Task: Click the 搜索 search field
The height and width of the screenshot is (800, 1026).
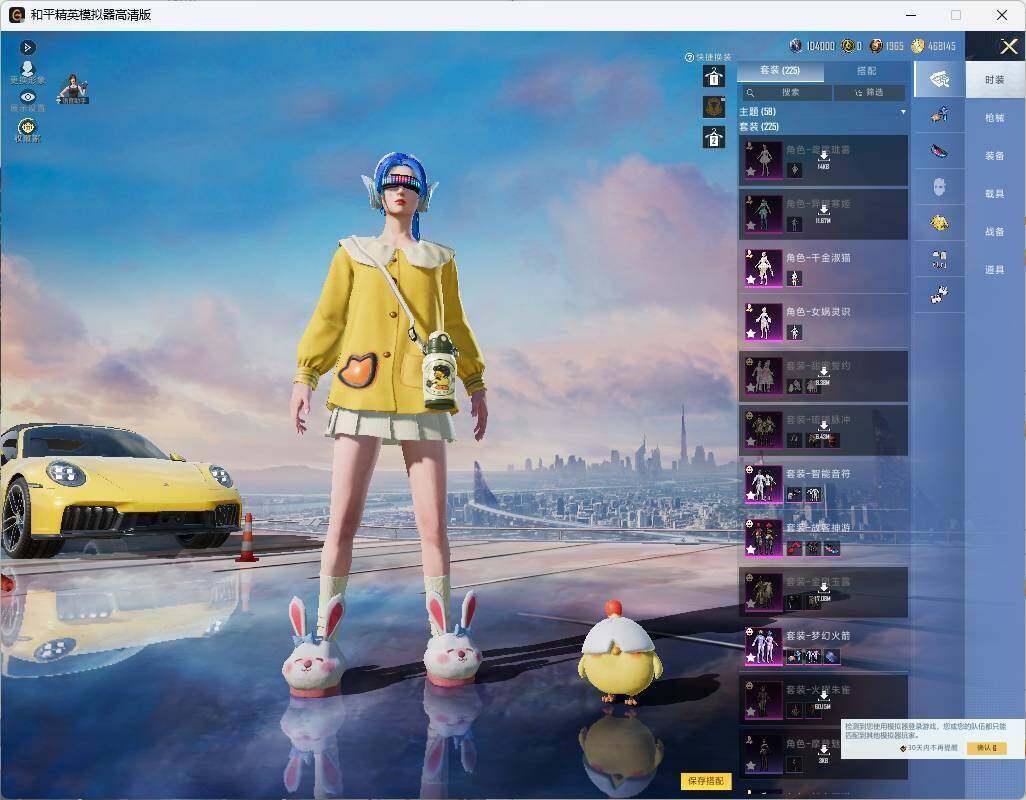Action: (786, 93)
